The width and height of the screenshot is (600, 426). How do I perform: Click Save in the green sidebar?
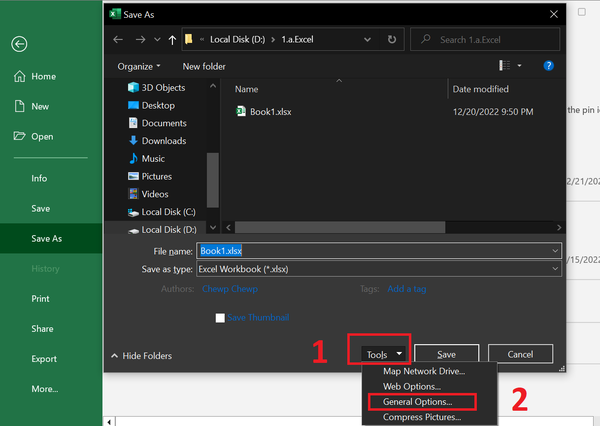coord(41,209)
